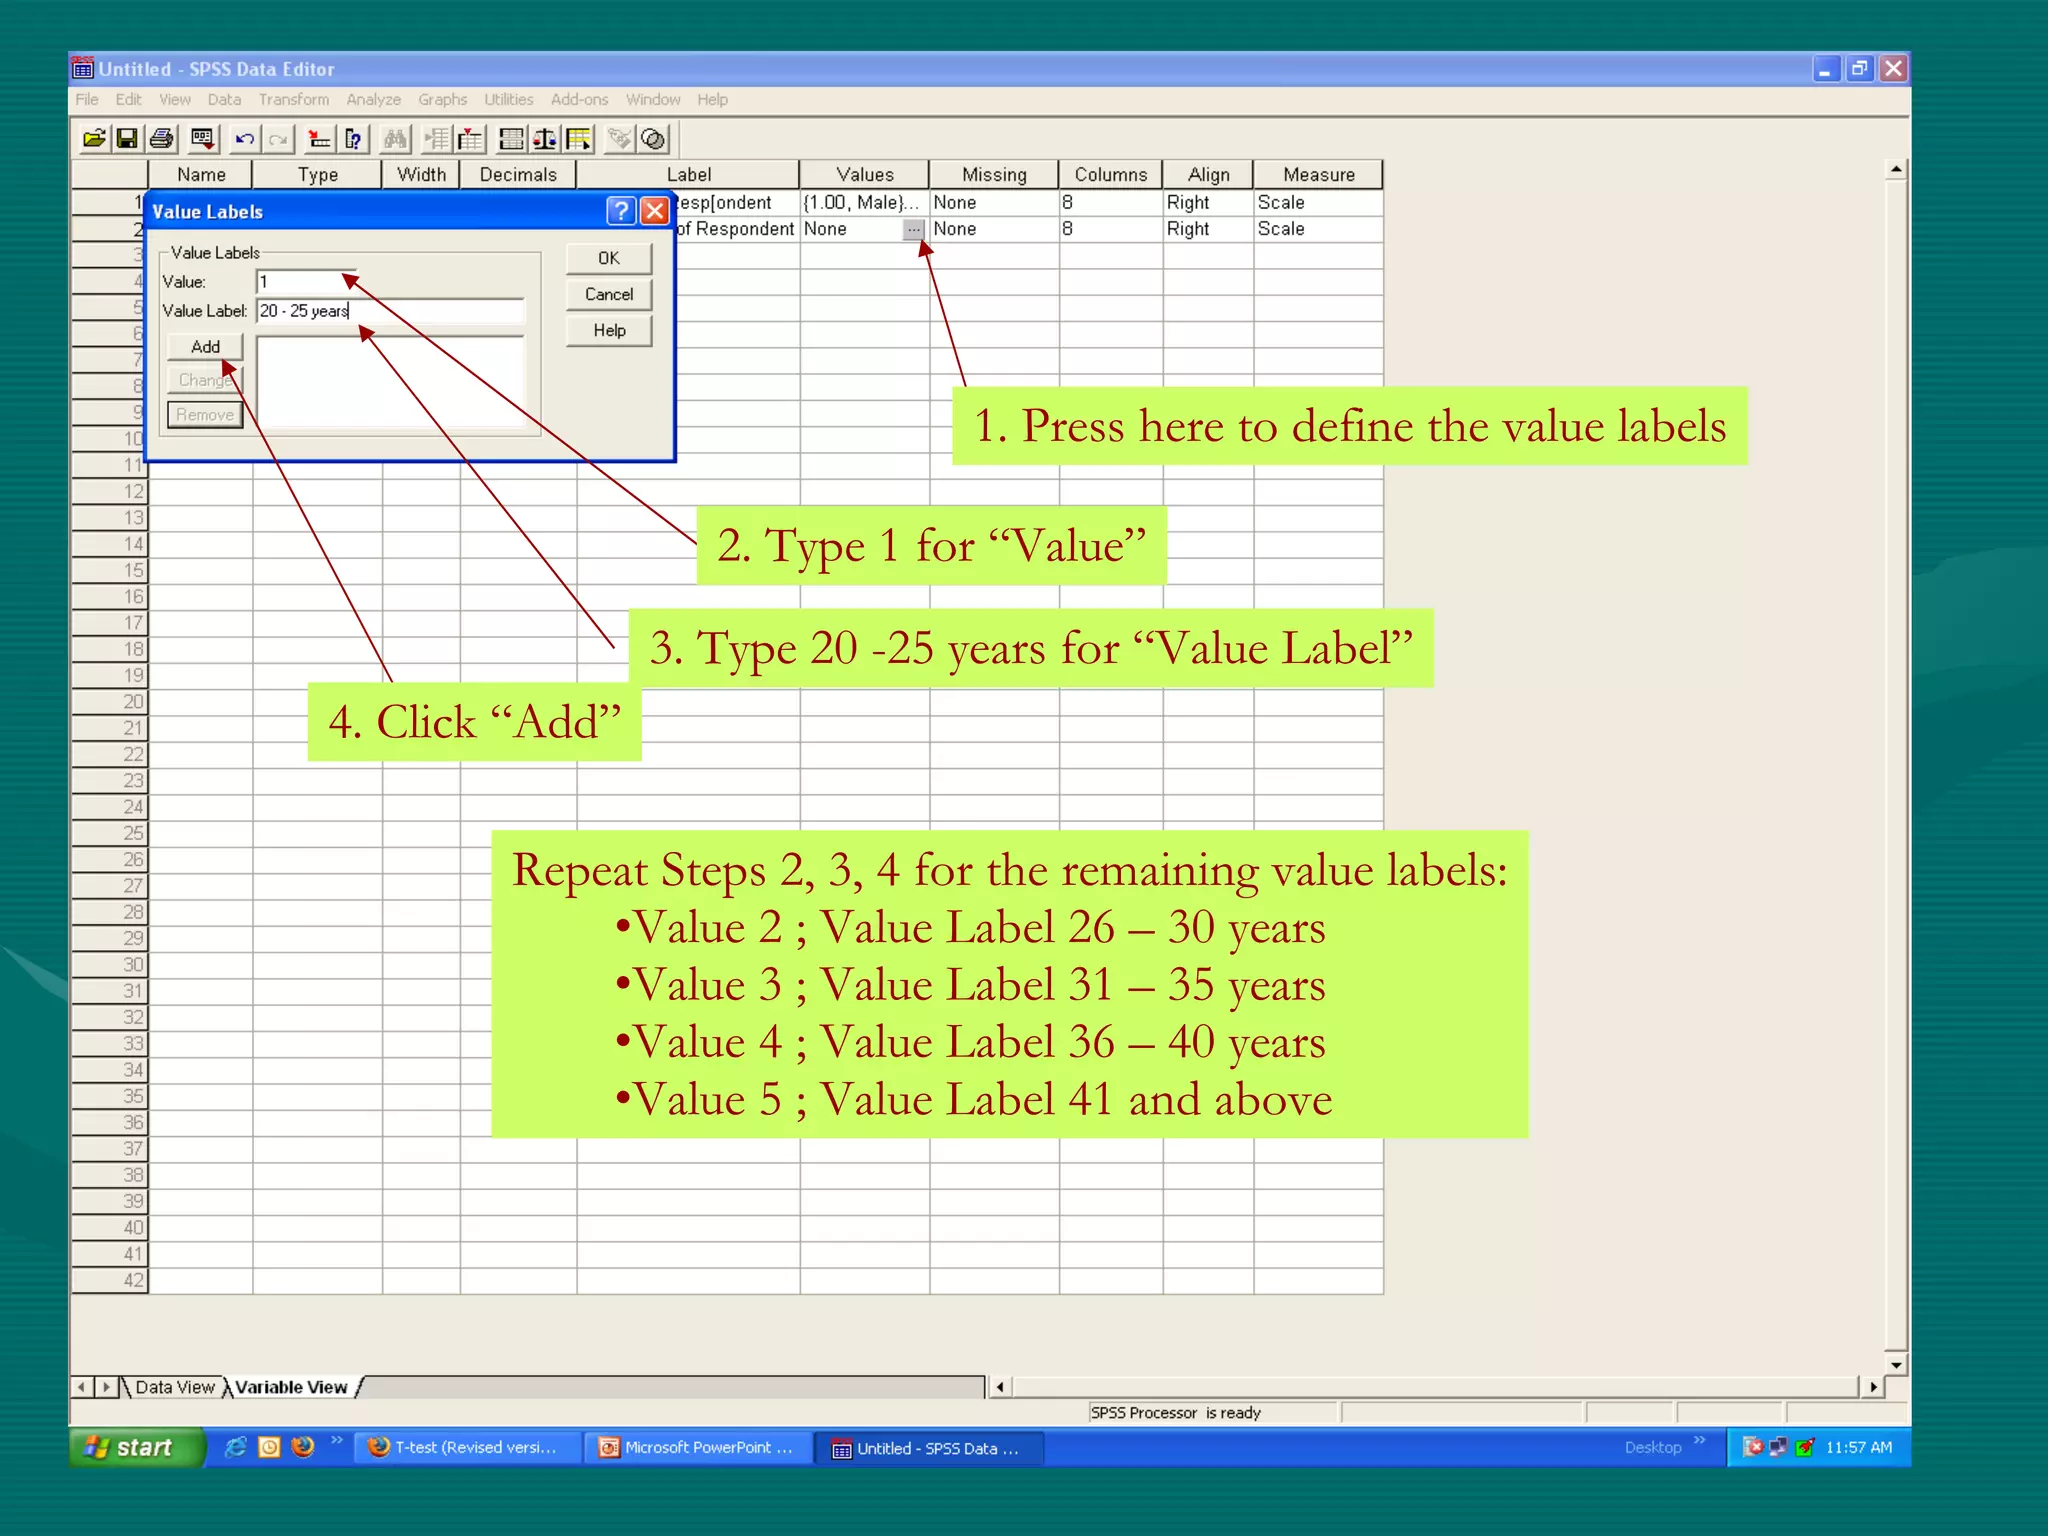Open the Edit menu
The width and height of the screenshot is (2048, 1536).
pyautogui.click(x=128, y=100)
